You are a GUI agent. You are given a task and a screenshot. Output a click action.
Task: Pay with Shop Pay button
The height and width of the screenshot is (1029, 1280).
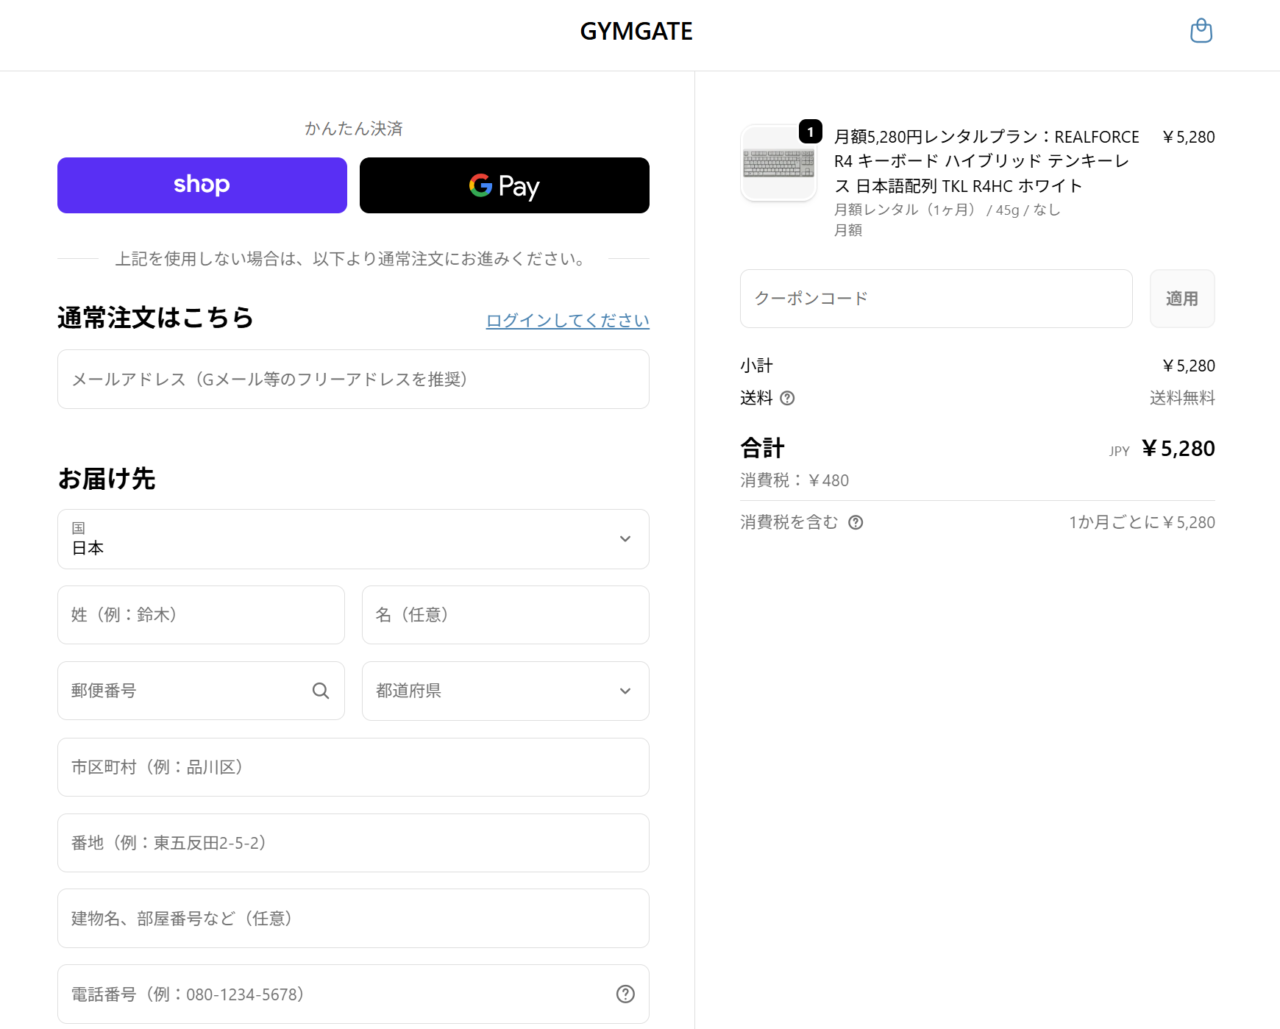pos(202,185)
